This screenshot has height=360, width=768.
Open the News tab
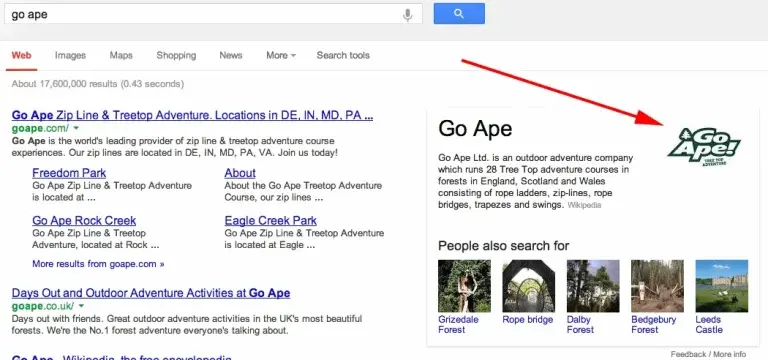pyautogui.click(x=231, y=55)
